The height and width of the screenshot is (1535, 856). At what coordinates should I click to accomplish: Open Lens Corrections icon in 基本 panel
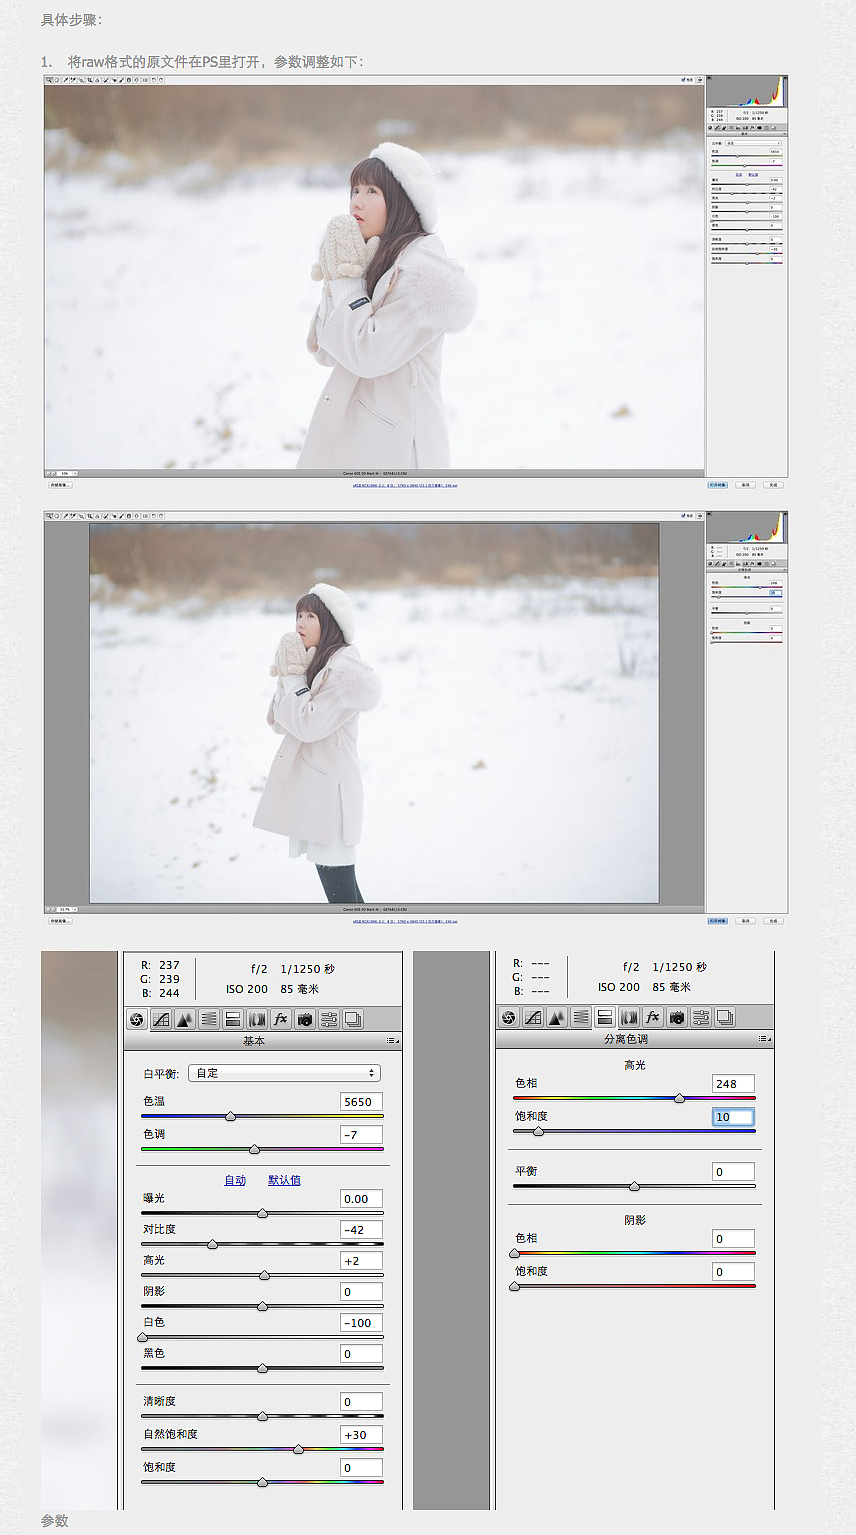tap(256, 1019)
